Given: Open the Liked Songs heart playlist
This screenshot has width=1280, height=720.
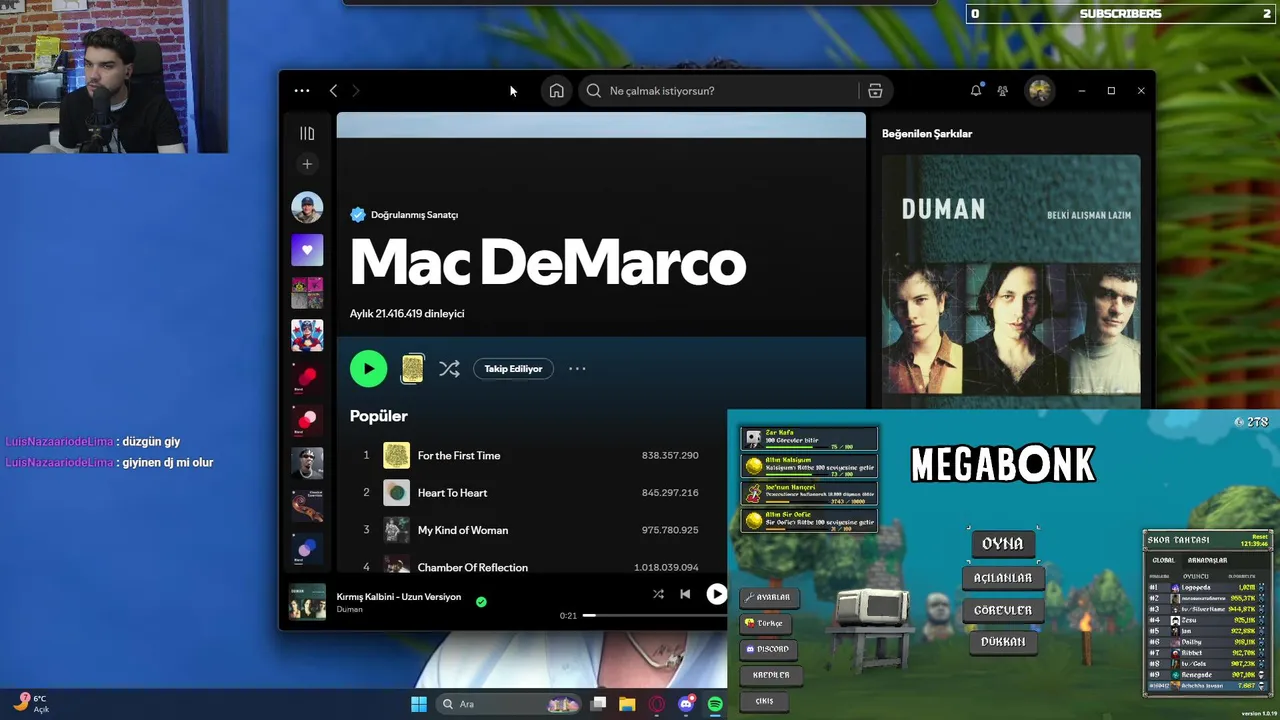Looking at the screenshot, I should pyautogui.click(x=307, y=250).
